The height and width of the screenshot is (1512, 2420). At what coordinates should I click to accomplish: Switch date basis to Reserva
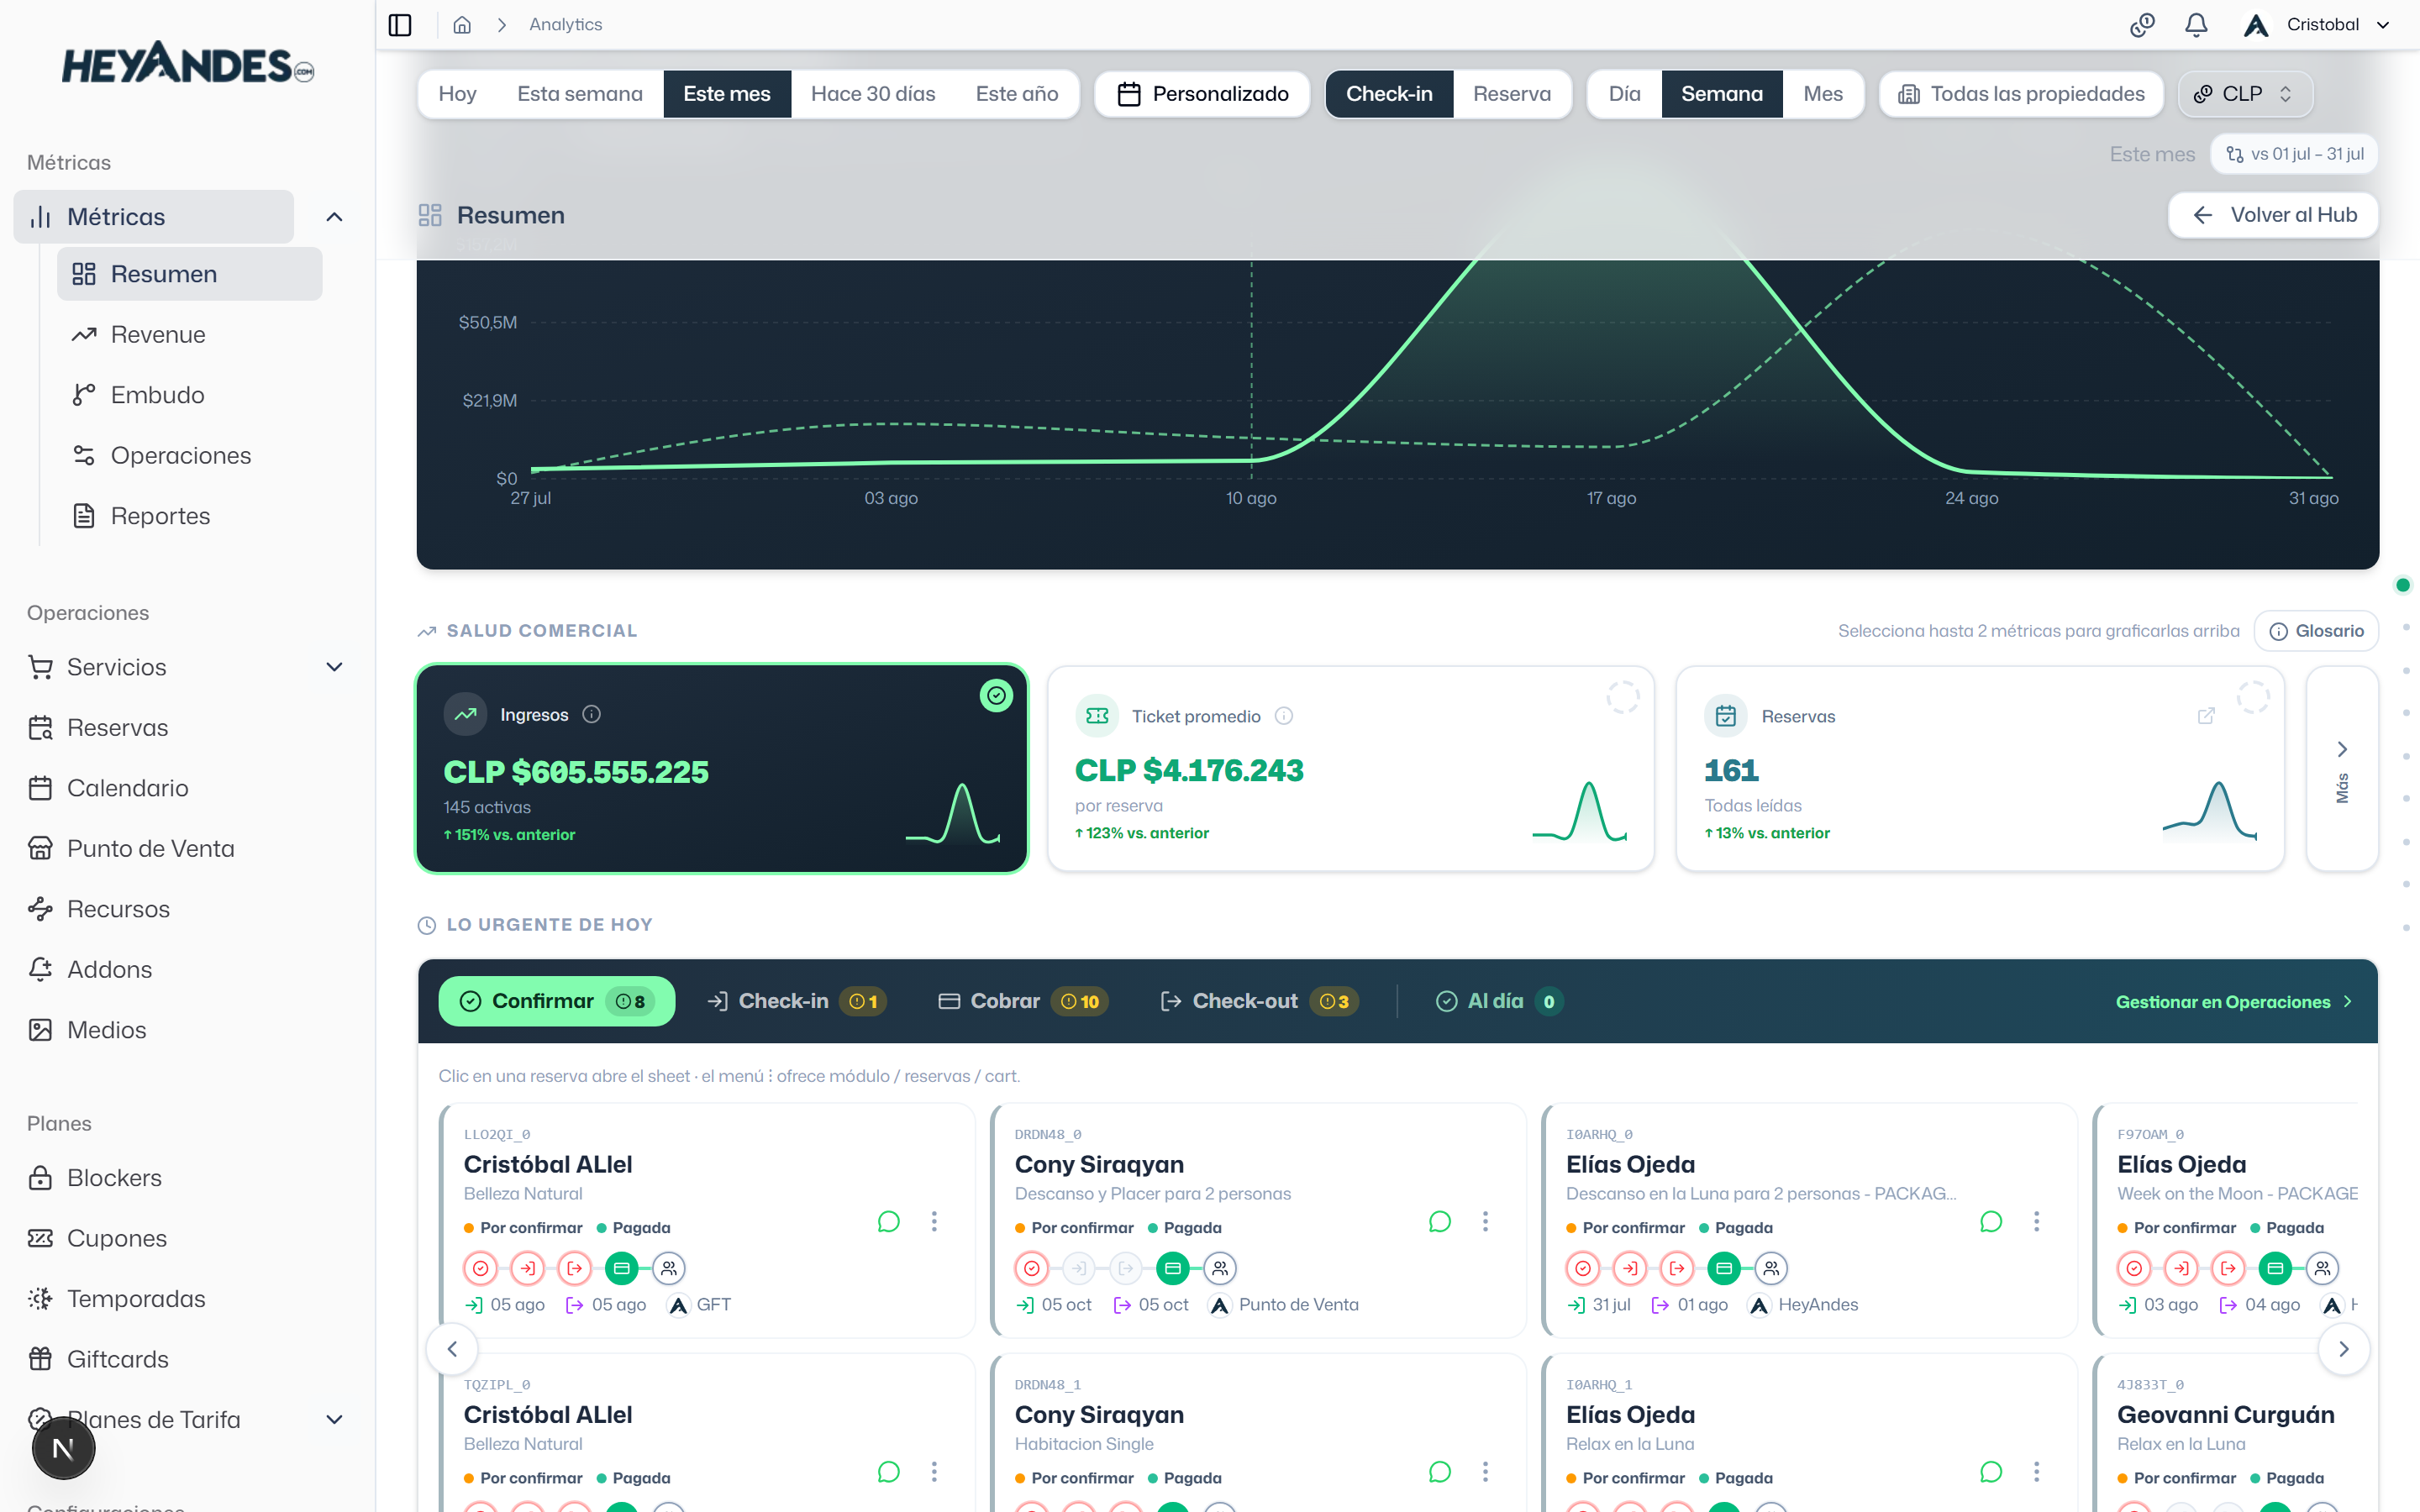point(1512,93)
